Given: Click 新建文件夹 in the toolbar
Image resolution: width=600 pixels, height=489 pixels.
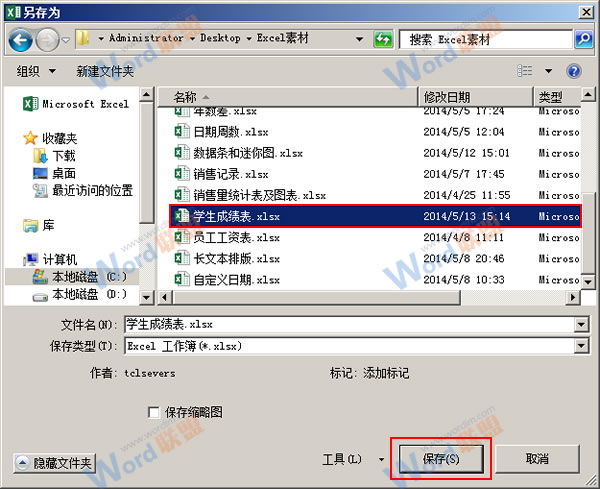Looking at the screenshot, I should coord(105,72).
